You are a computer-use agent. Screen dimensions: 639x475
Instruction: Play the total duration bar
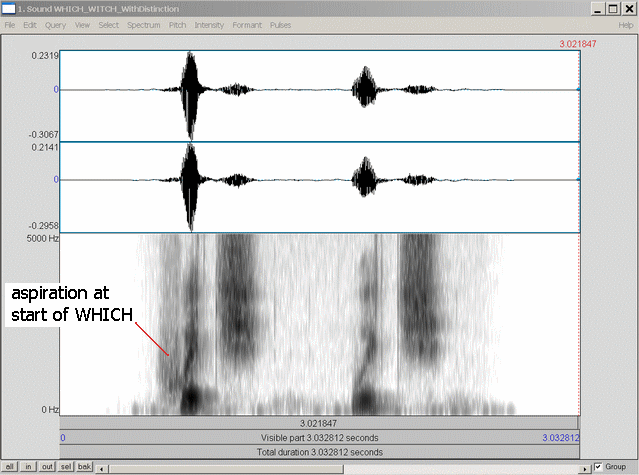[x=319, y=452]
